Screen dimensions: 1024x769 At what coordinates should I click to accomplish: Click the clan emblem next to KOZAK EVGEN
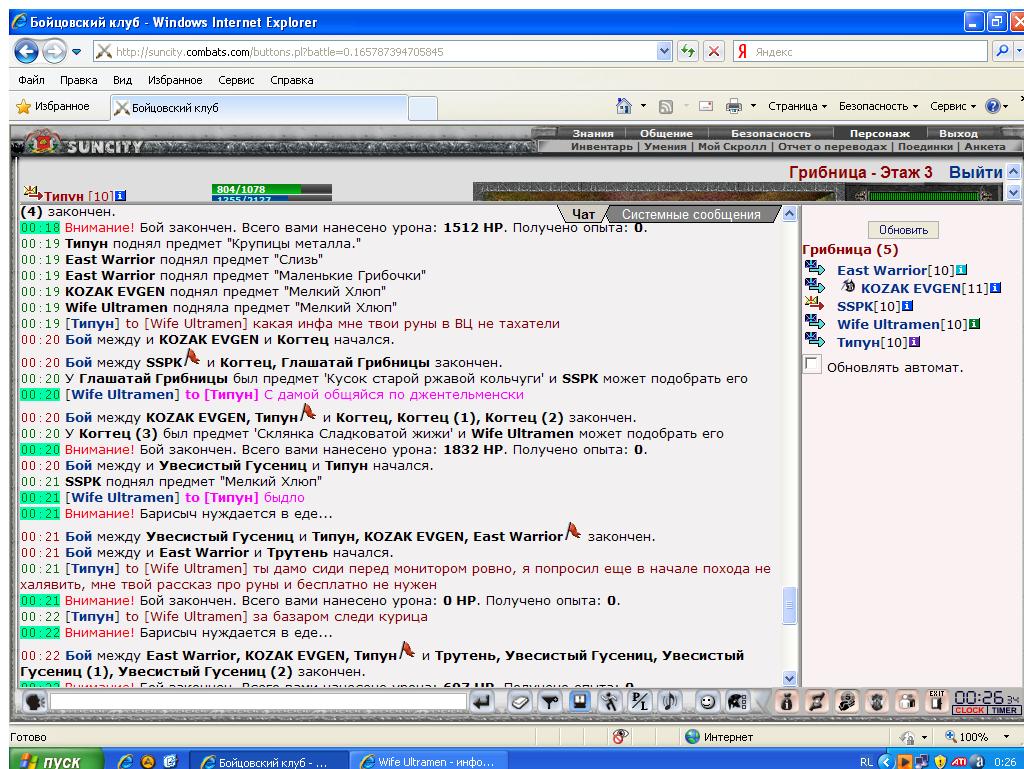(848, 286)
